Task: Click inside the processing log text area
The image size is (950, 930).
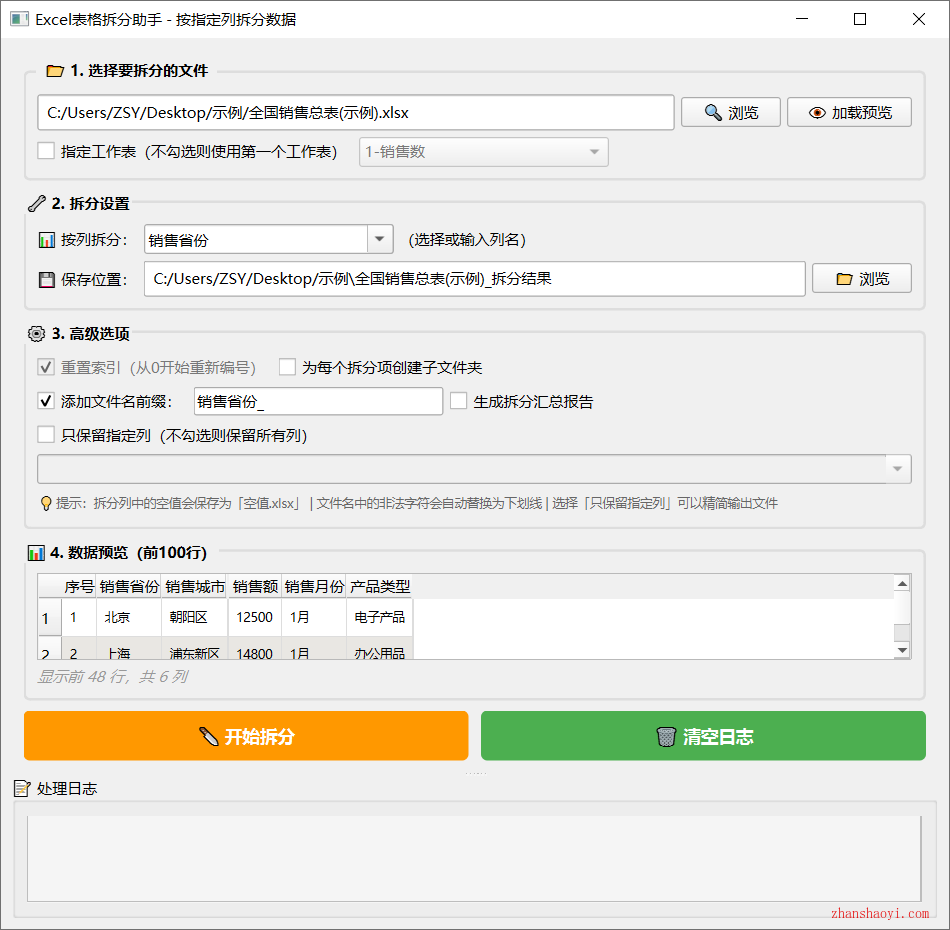Action: 474,859
